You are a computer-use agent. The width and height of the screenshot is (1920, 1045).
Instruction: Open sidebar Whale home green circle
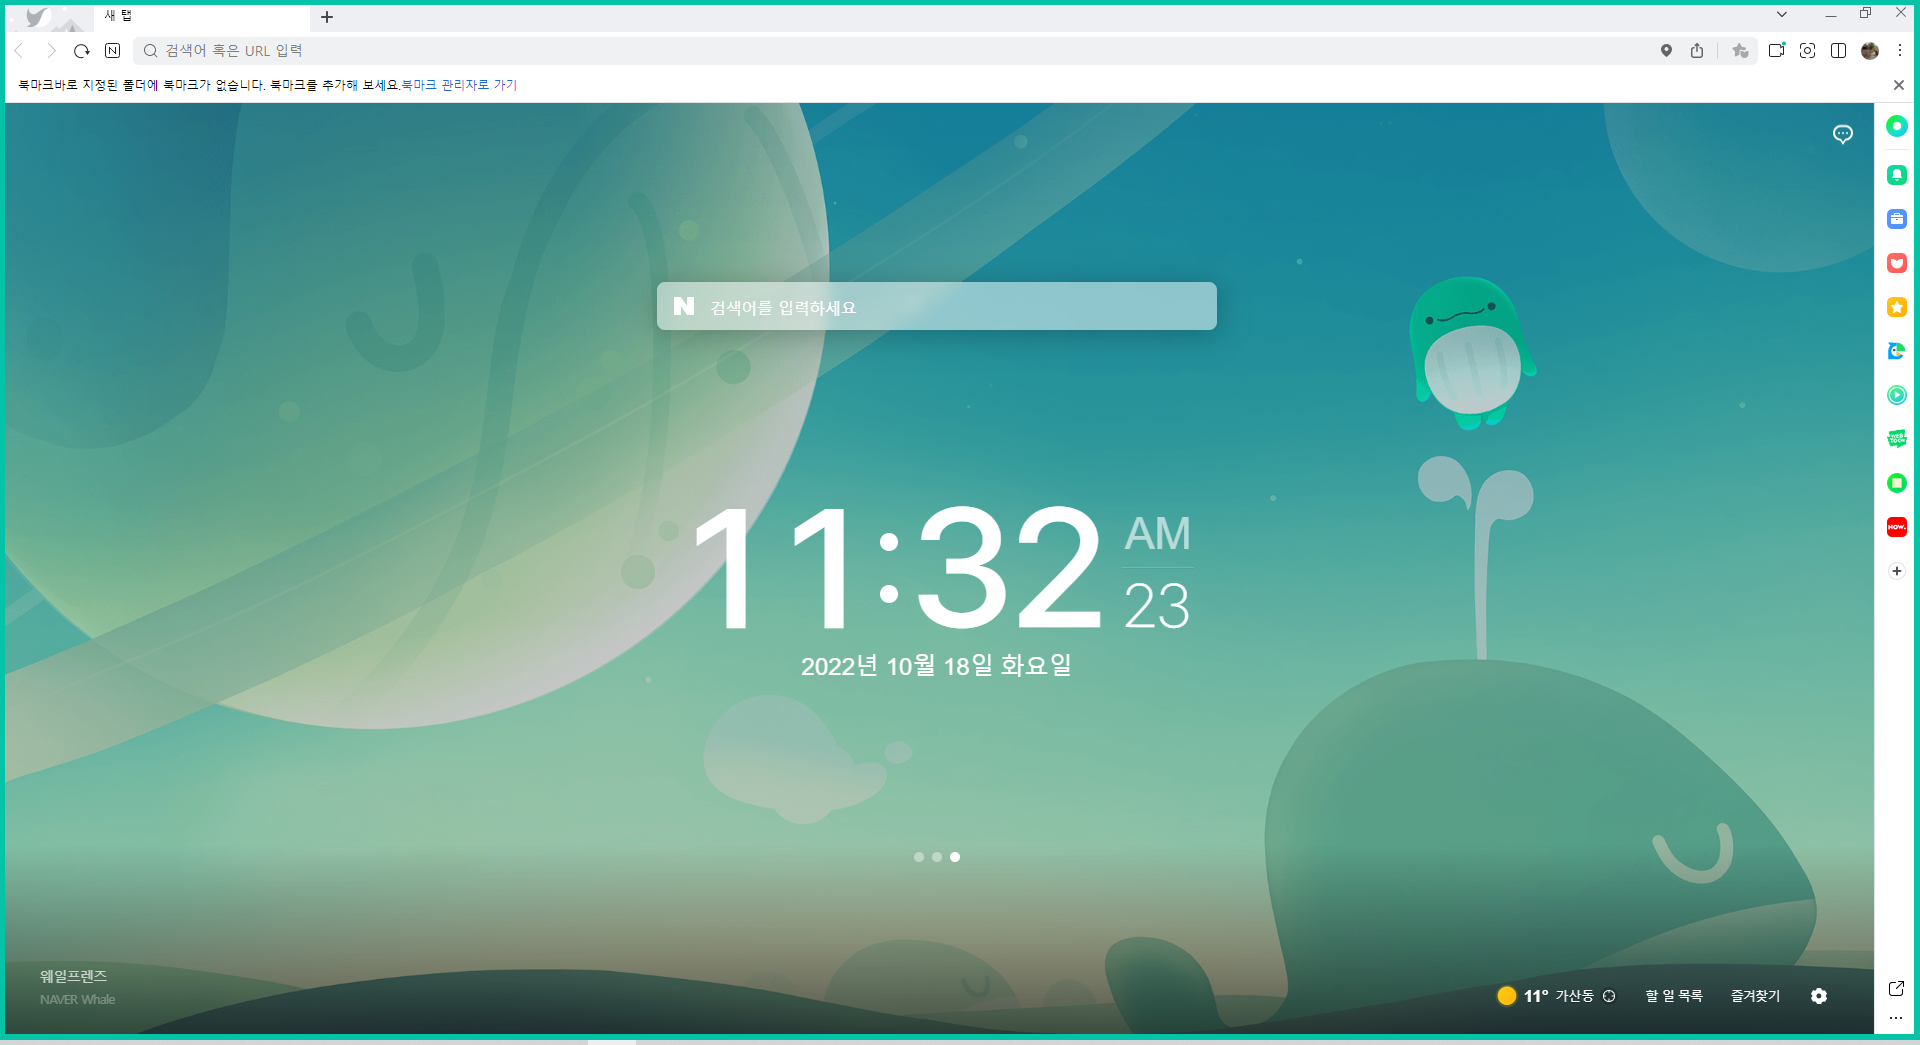coord(1897,126)
